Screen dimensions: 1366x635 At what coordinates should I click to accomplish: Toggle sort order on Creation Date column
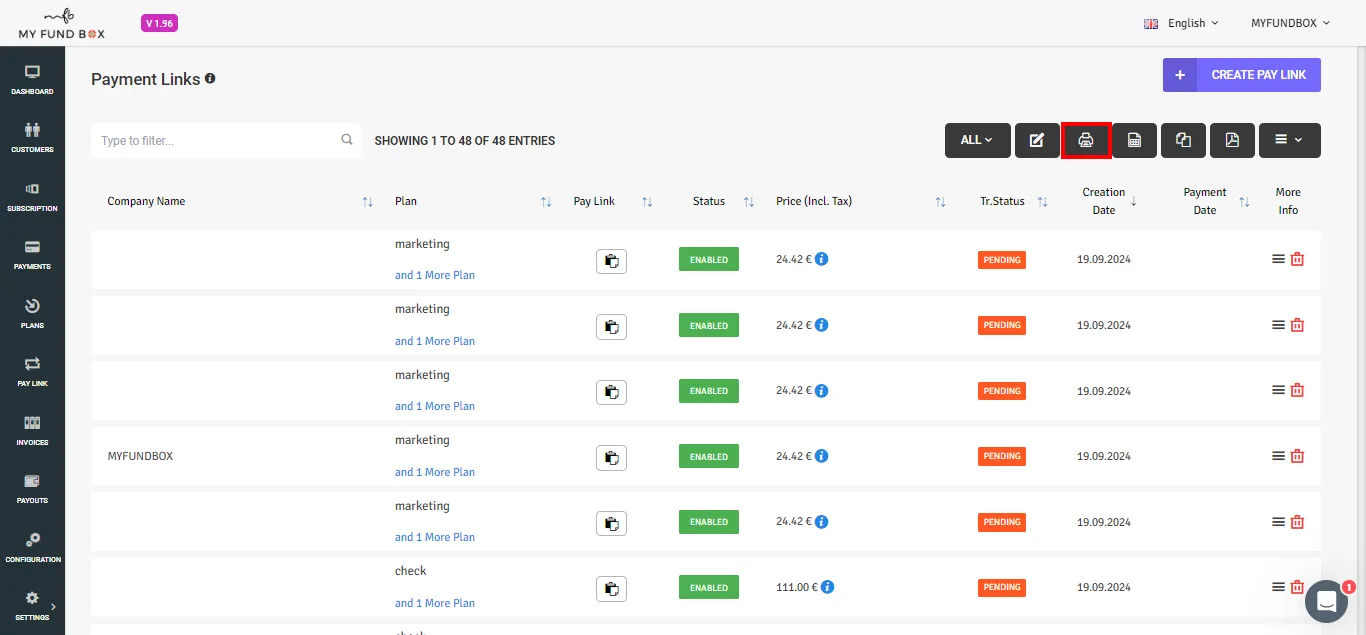coord(1133,201)
